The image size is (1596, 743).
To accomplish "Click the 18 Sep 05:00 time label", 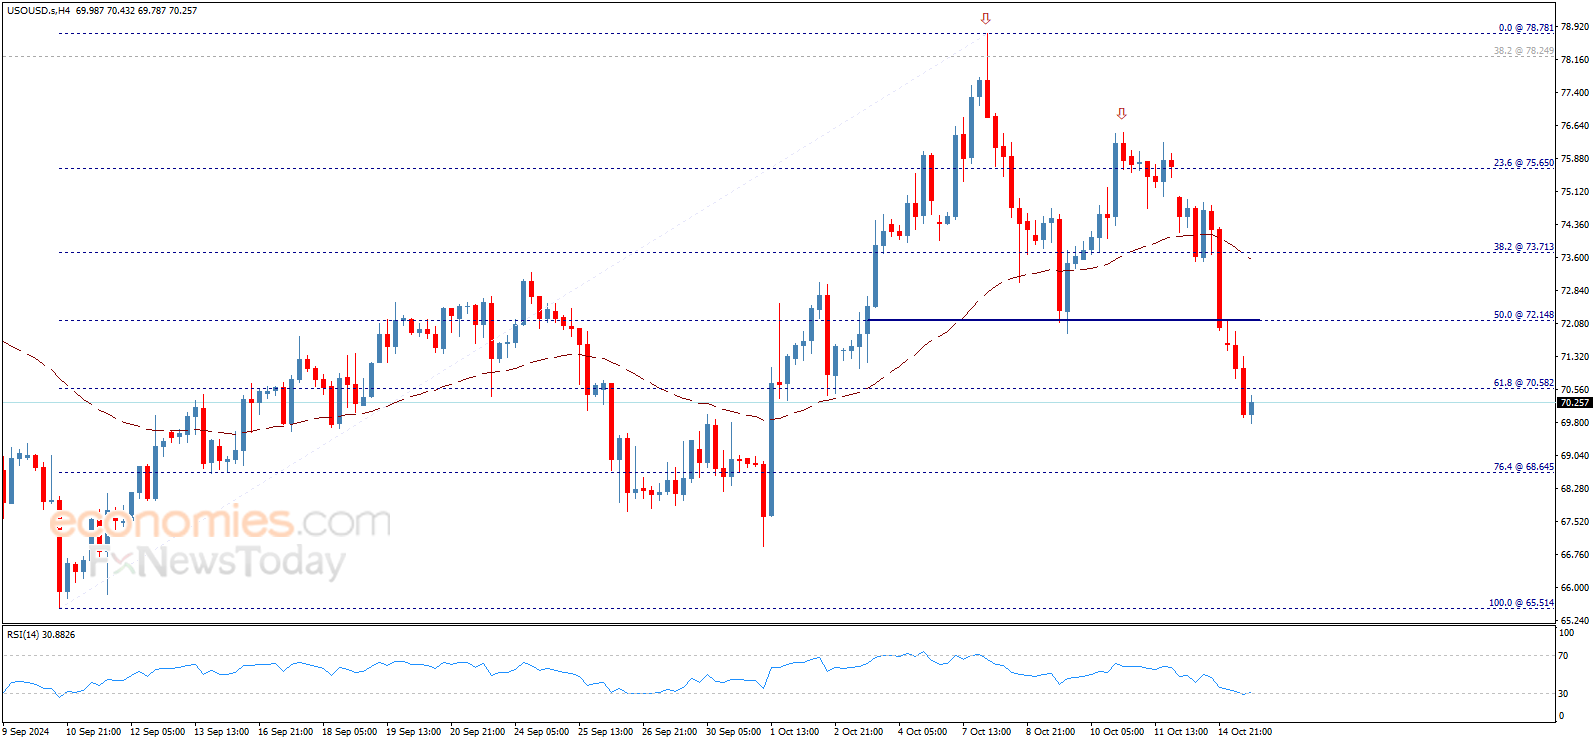I will (x=349, y=732).
